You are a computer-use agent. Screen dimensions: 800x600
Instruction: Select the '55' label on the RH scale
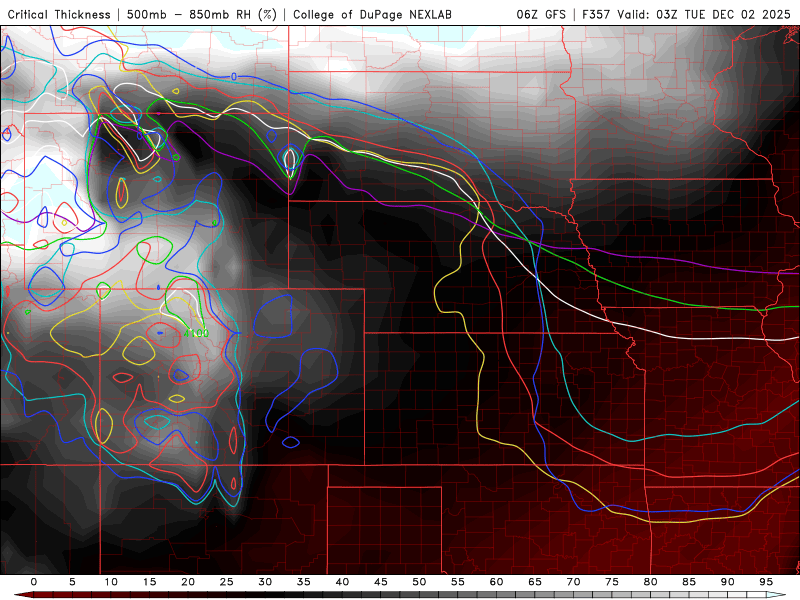pyautogui.click(x=458, y=582)
